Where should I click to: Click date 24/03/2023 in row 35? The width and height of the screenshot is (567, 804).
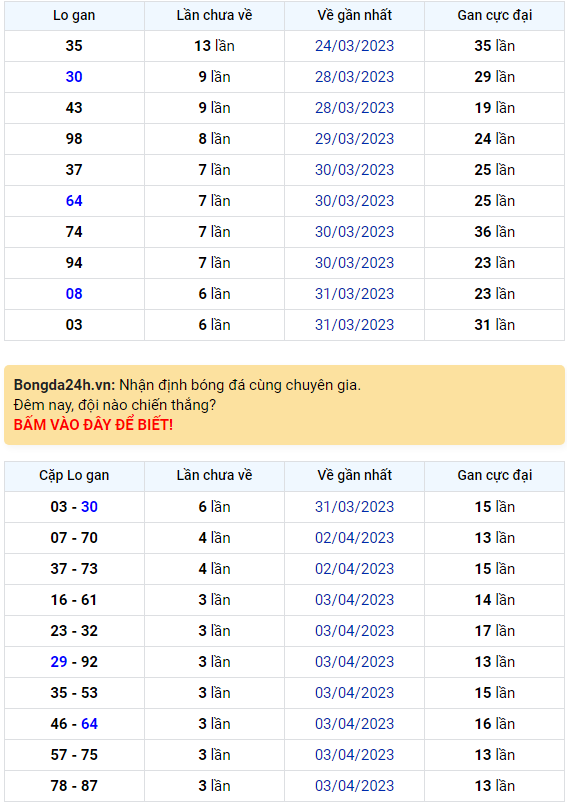[354, 46]
